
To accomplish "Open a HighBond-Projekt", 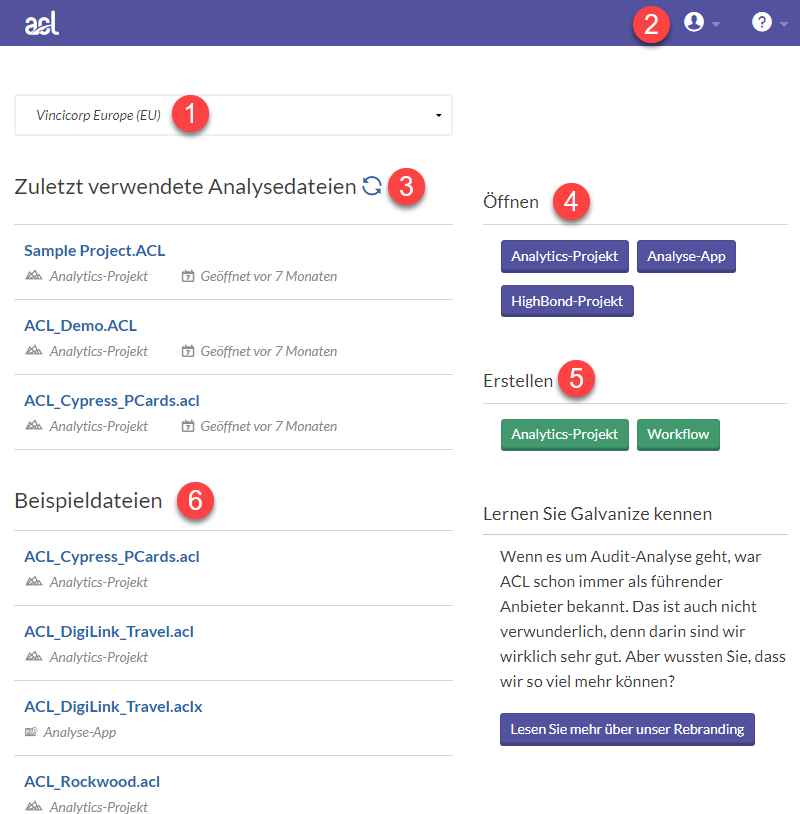I will [x=567, y=300].
